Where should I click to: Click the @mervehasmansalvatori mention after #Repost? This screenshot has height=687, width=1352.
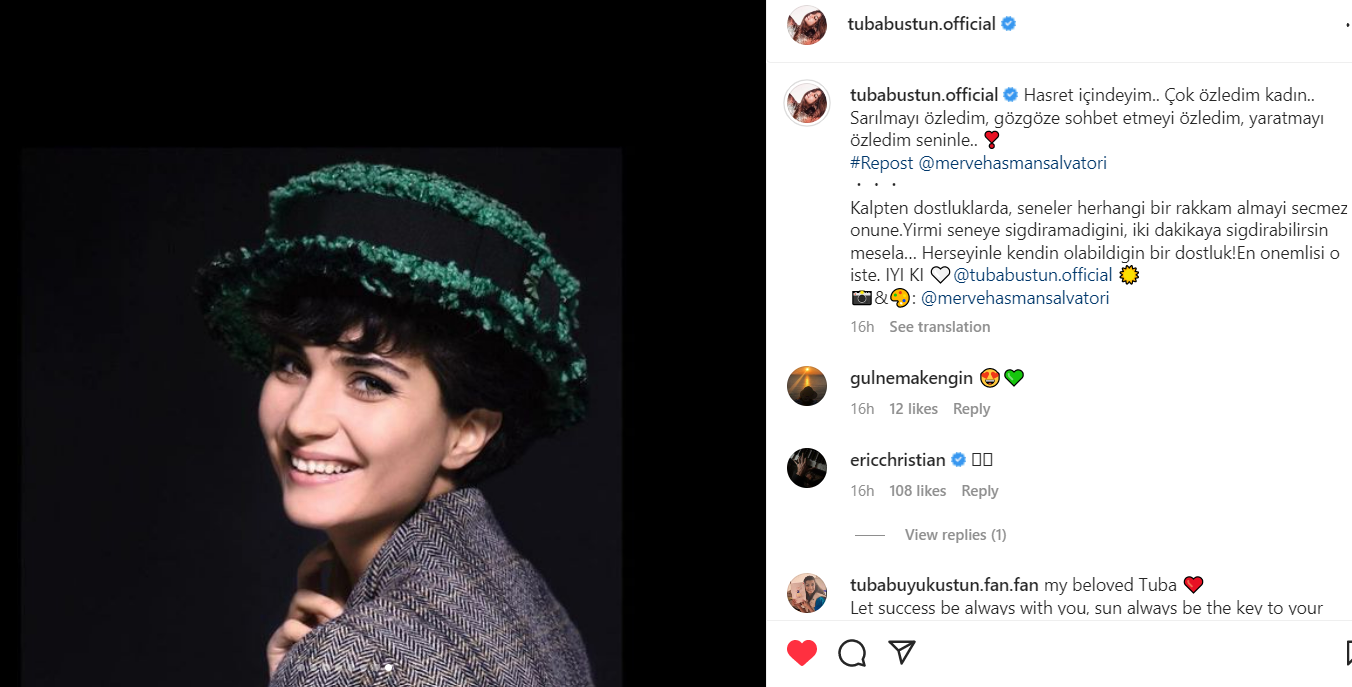1012,163
